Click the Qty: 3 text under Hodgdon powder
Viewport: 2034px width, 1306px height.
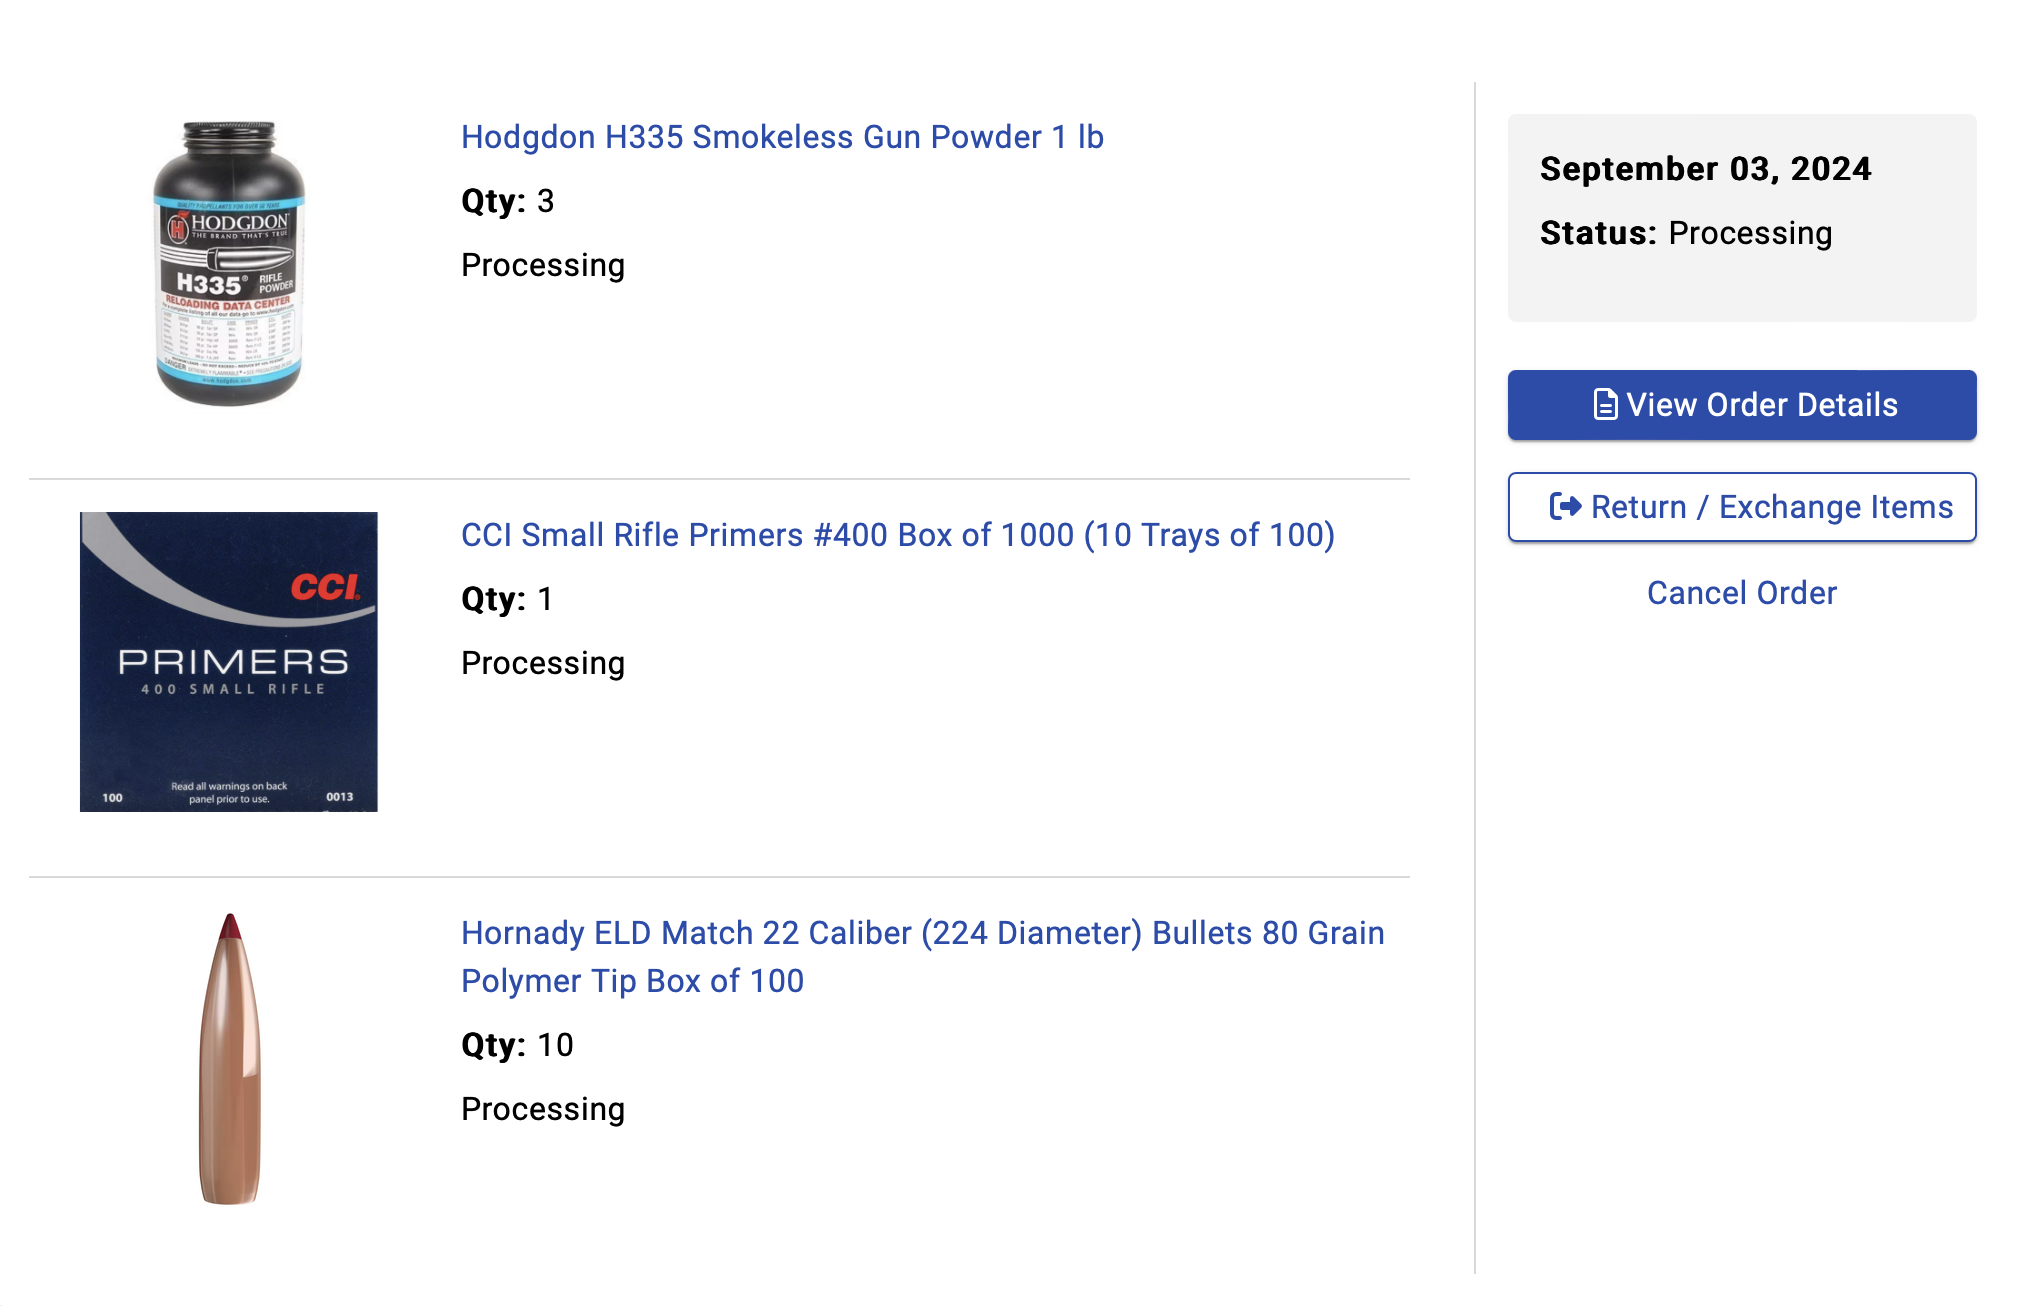coord(507,201)
